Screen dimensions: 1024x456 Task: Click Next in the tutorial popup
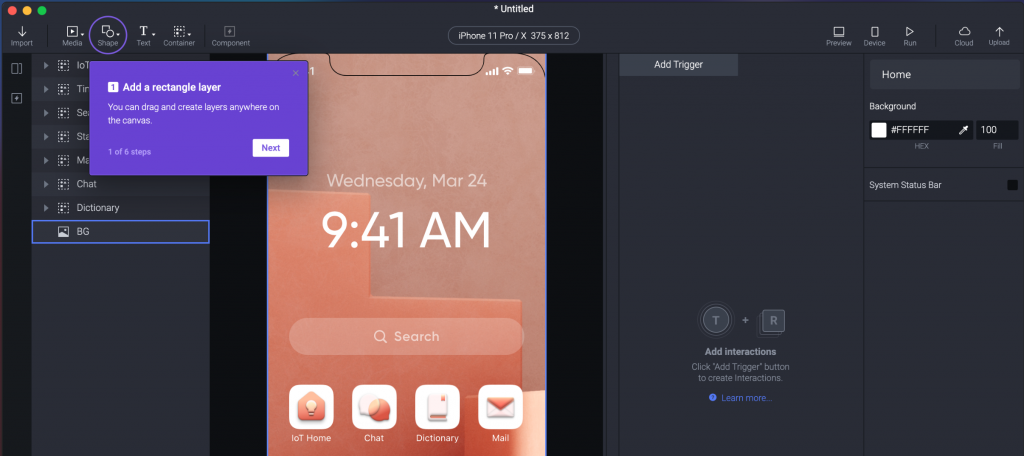(271, 148)
